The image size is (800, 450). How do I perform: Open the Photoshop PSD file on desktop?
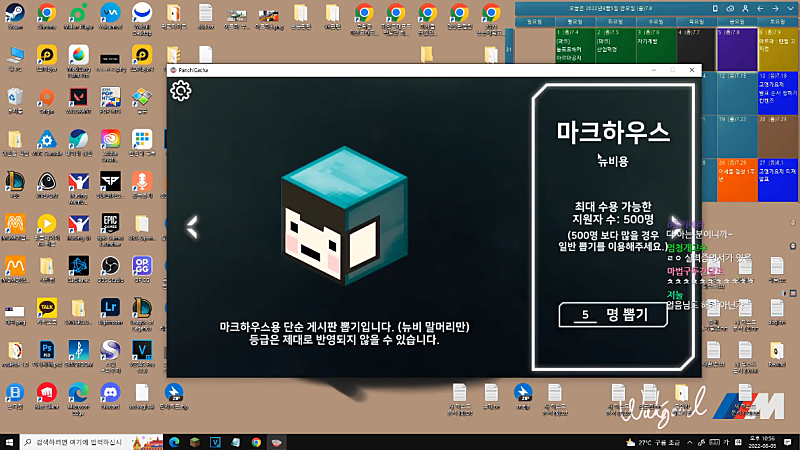[46, 354]
